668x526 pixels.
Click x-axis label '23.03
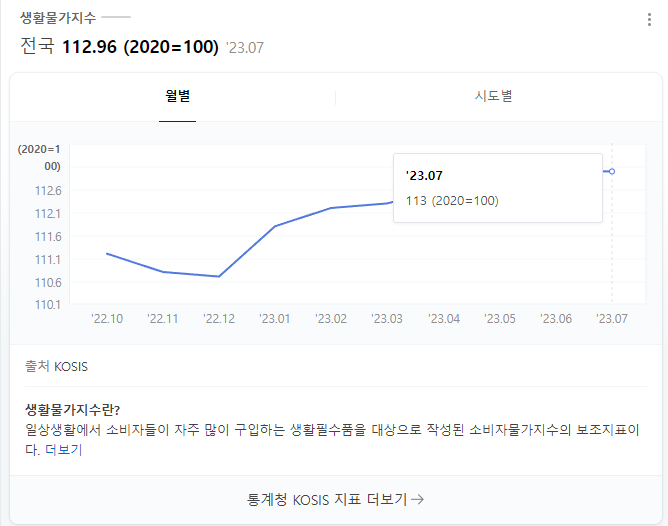point(387,319)
